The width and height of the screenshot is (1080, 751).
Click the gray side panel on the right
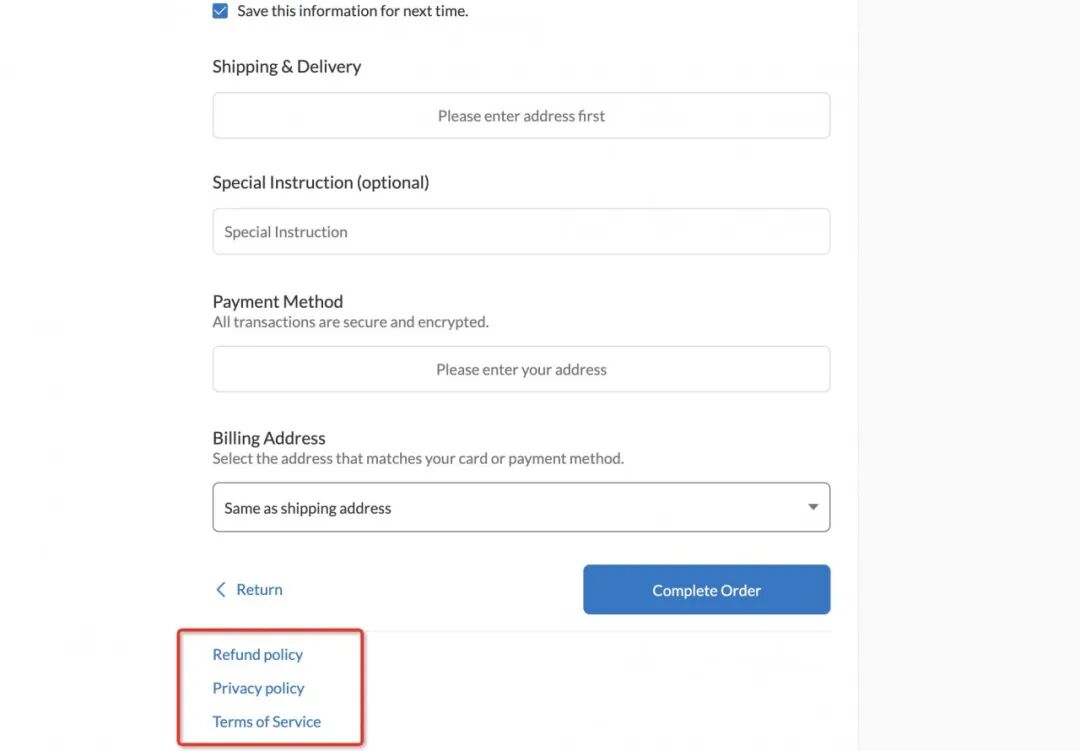pos(968,376)
